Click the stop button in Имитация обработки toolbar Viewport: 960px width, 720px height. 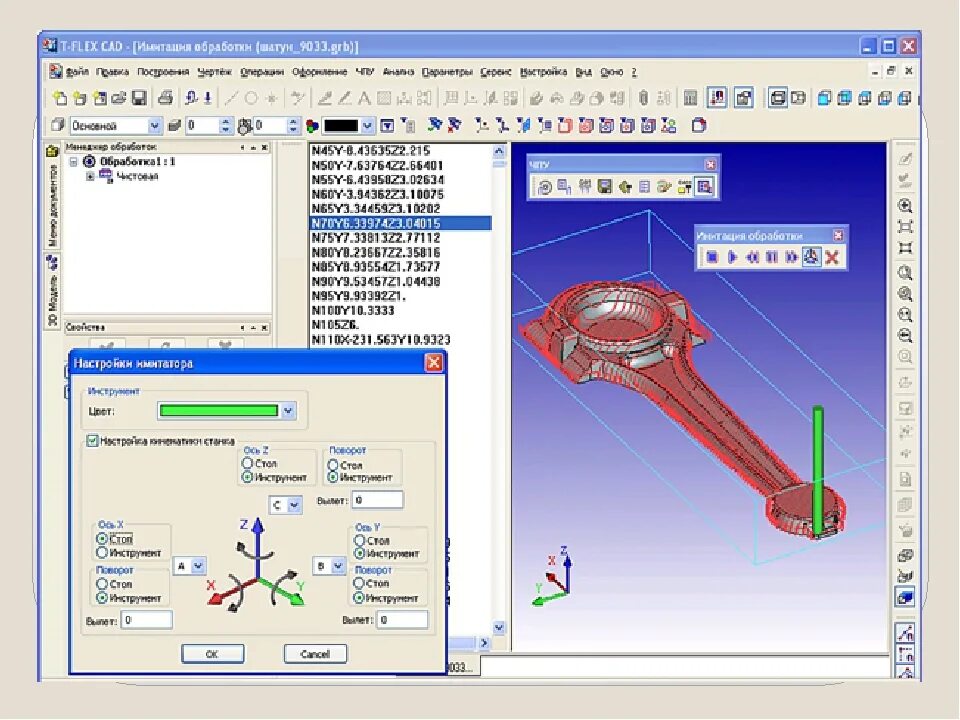click(711, 257)
